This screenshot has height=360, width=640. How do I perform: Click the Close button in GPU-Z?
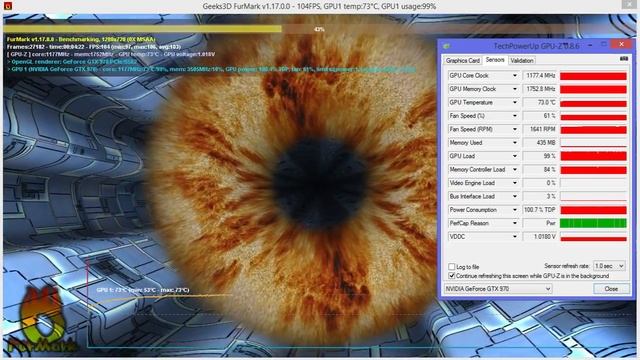[611, 289]
